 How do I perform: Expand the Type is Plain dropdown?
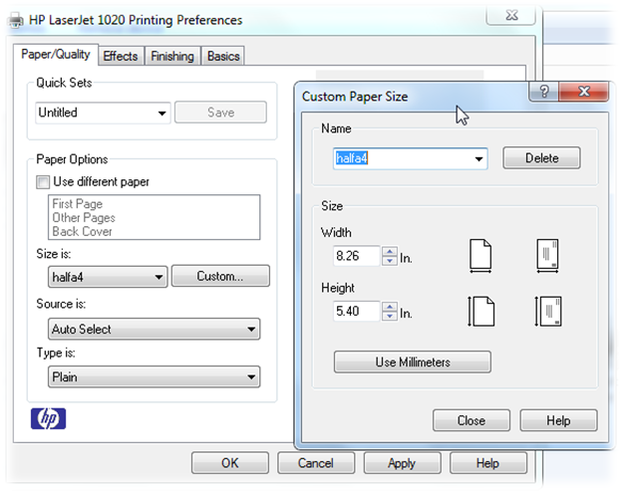[154, 377]
